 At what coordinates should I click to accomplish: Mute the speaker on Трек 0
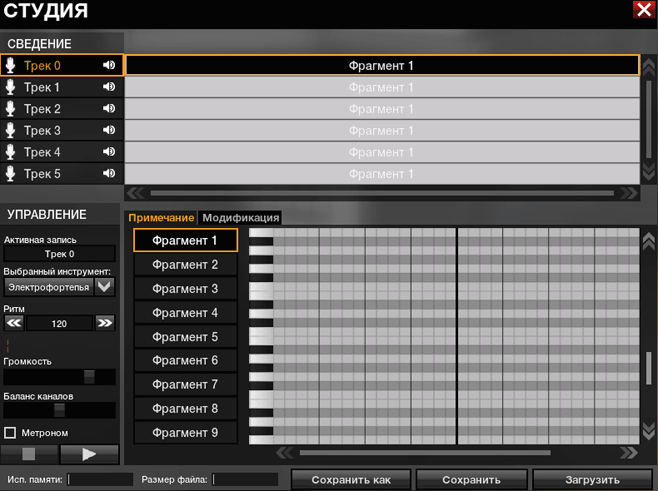click(109, 65)
